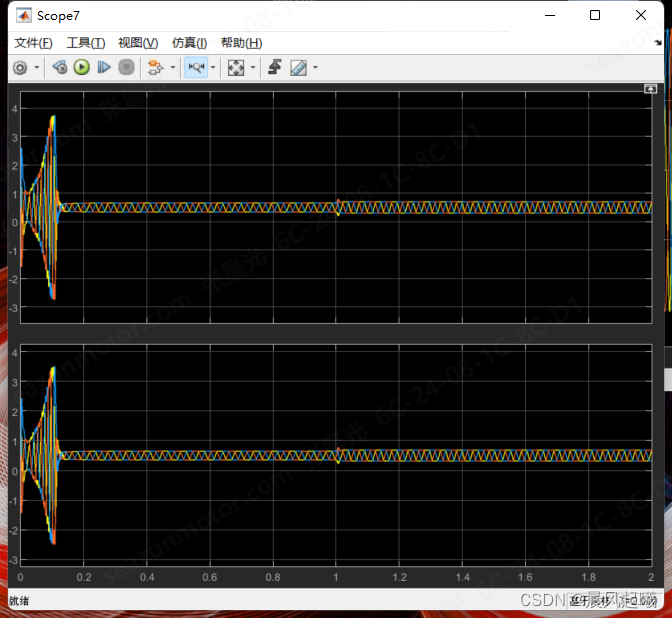
Task: Open the 工具(T) menu
Action: 86,43
